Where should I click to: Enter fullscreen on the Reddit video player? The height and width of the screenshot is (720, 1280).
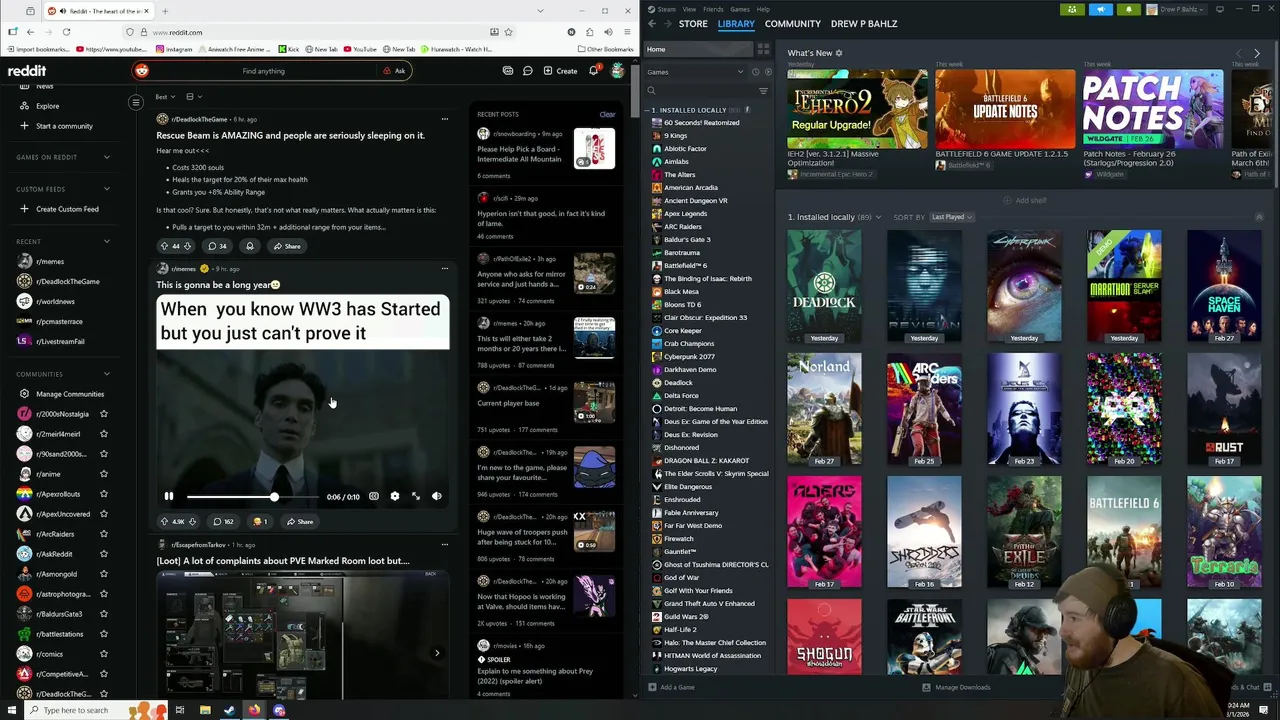click(416, 496)
